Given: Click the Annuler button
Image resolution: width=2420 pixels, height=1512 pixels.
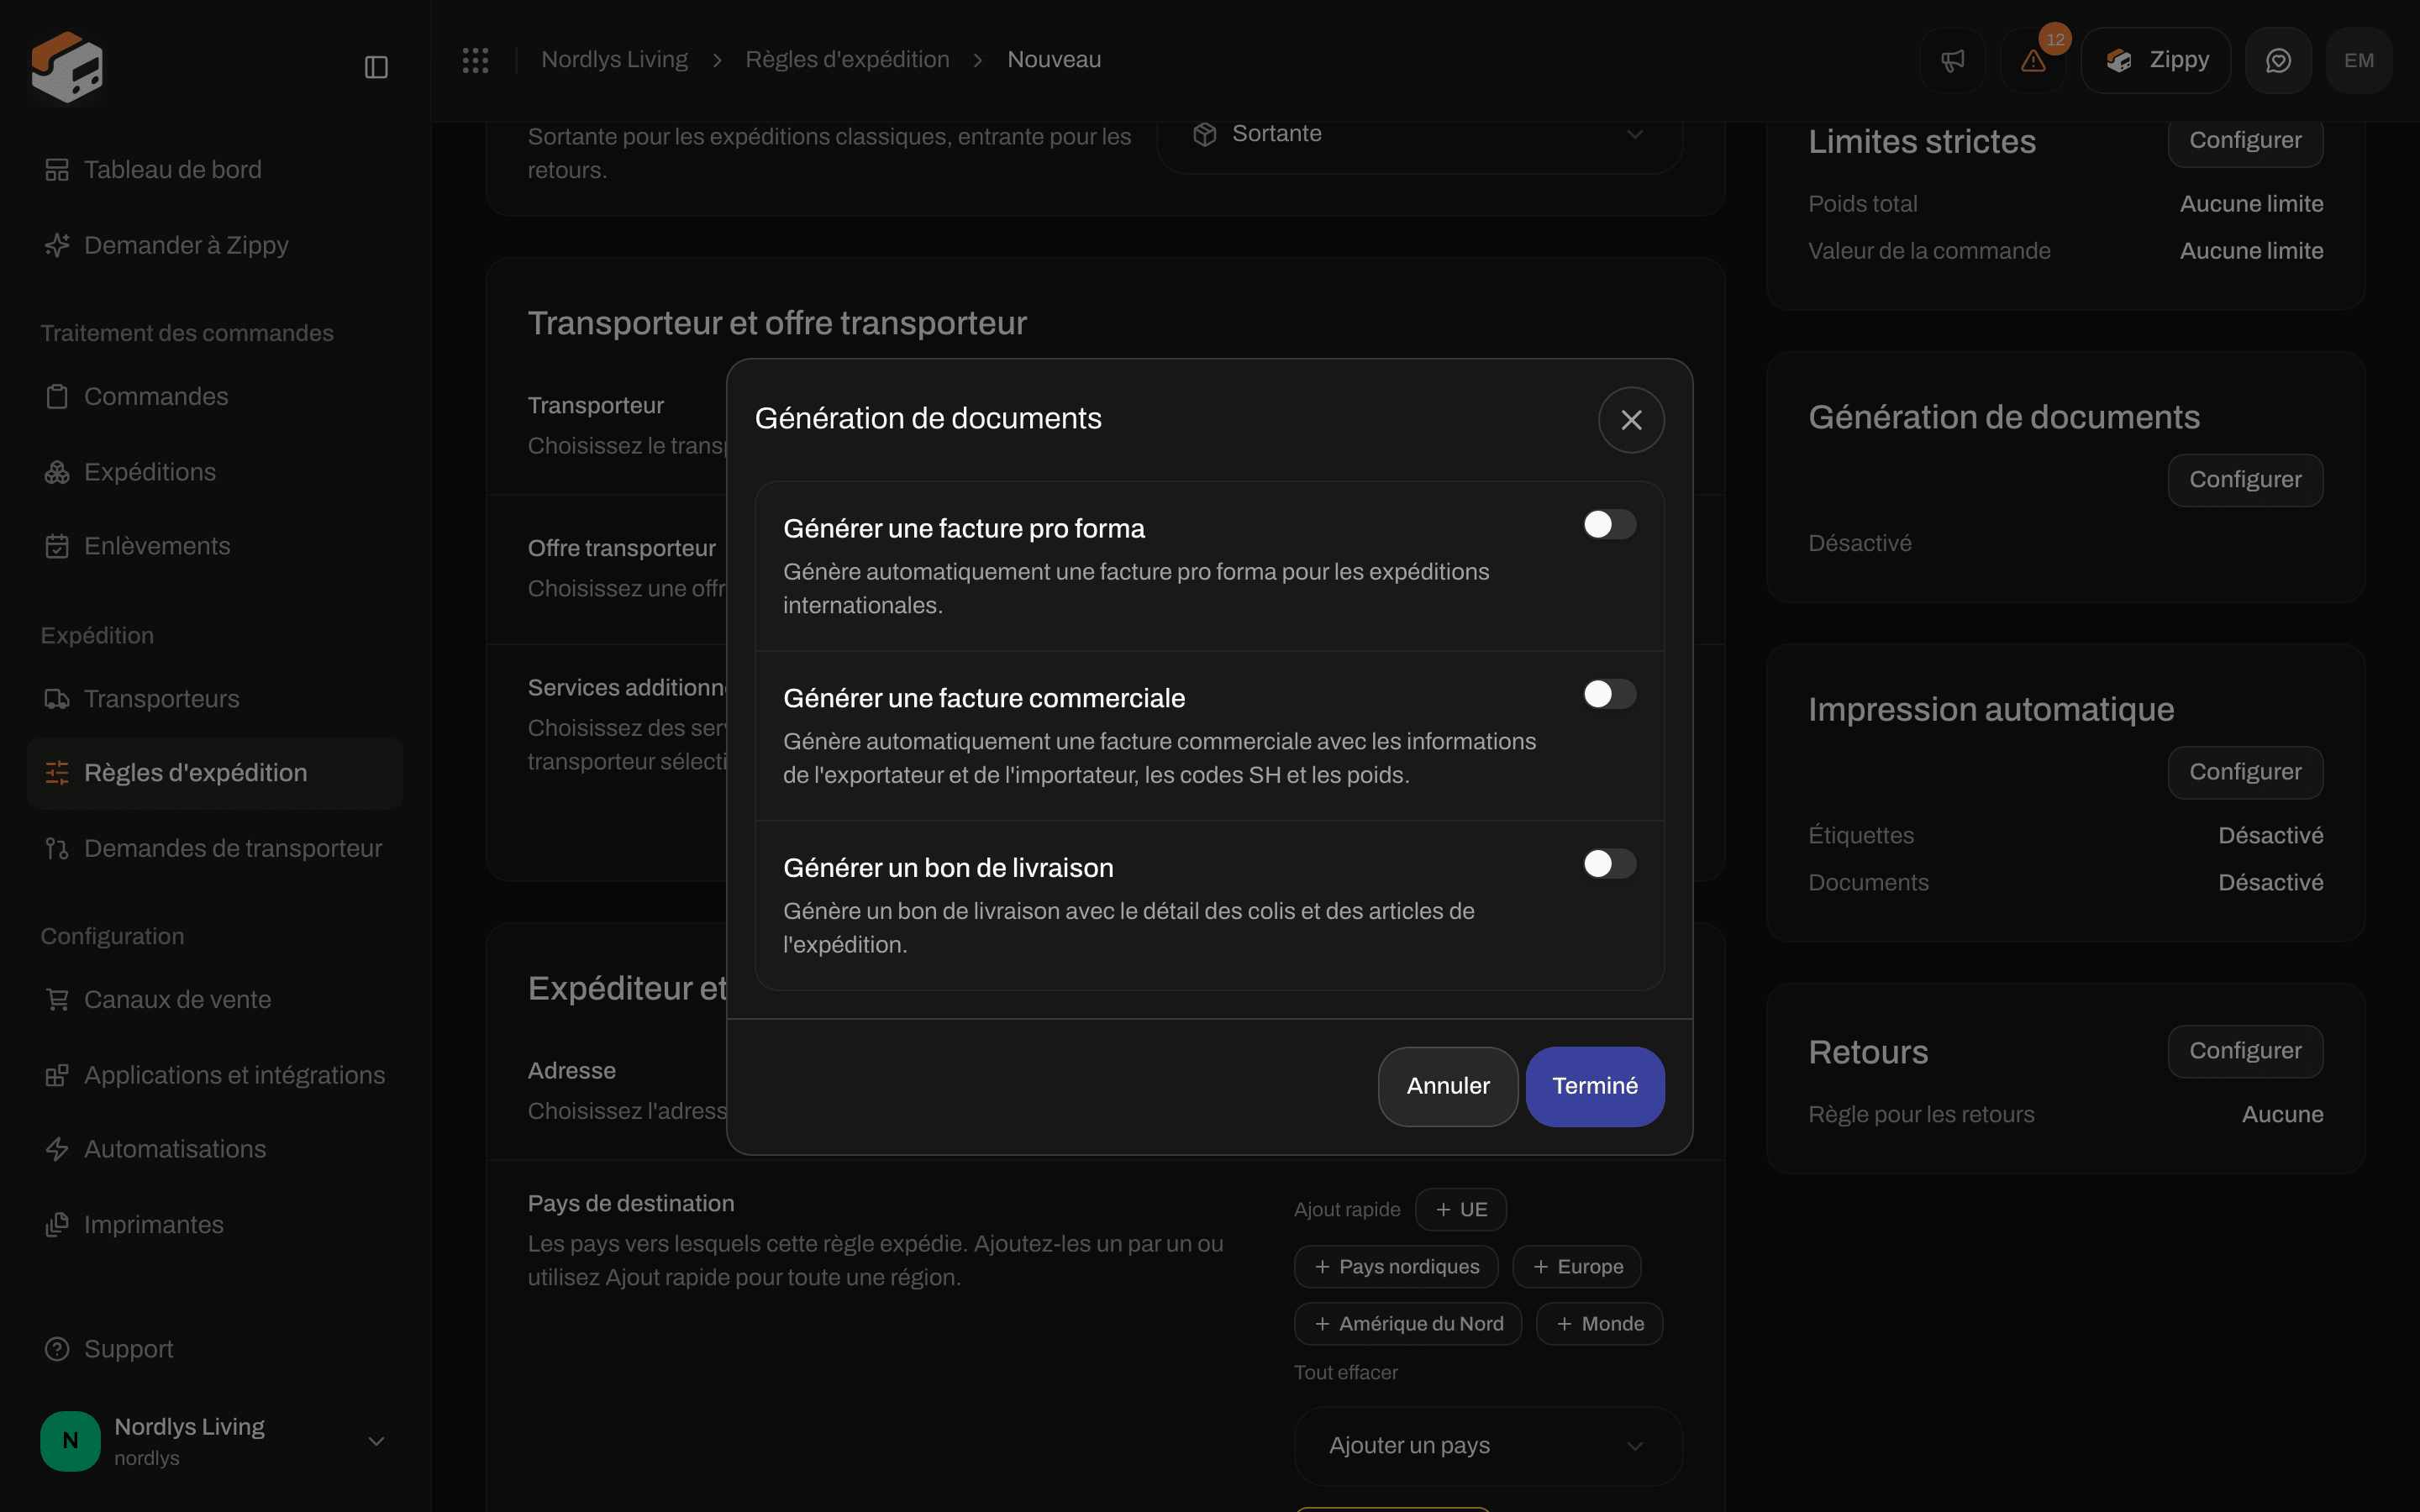Looking at the screenshot, I should 1448,1086.
